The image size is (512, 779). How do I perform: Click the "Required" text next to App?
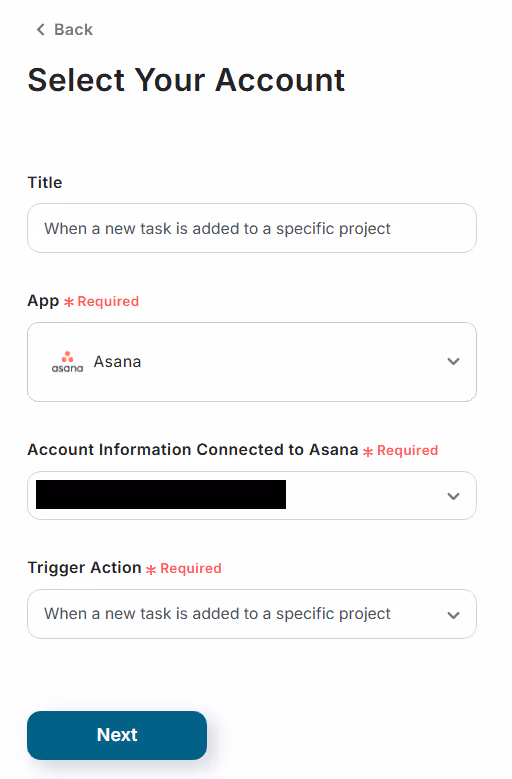coord(108,302)
